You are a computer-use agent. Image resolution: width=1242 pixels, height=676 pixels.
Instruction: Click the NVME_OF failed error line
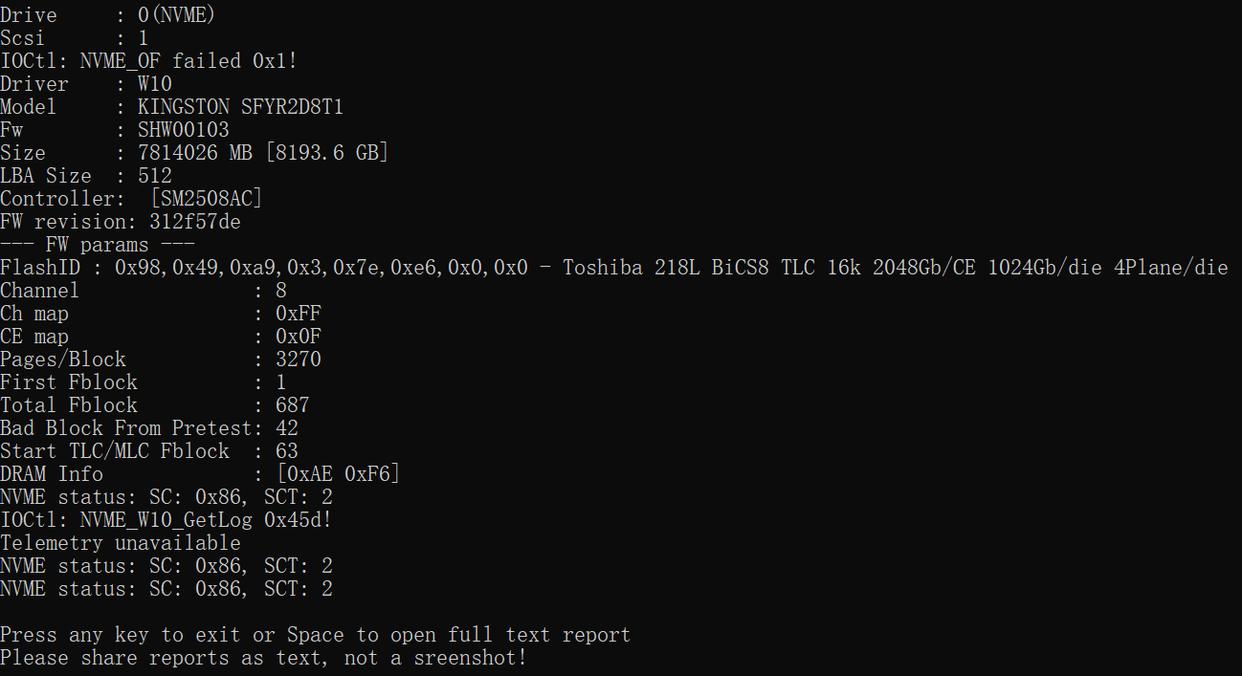[149, 61]
